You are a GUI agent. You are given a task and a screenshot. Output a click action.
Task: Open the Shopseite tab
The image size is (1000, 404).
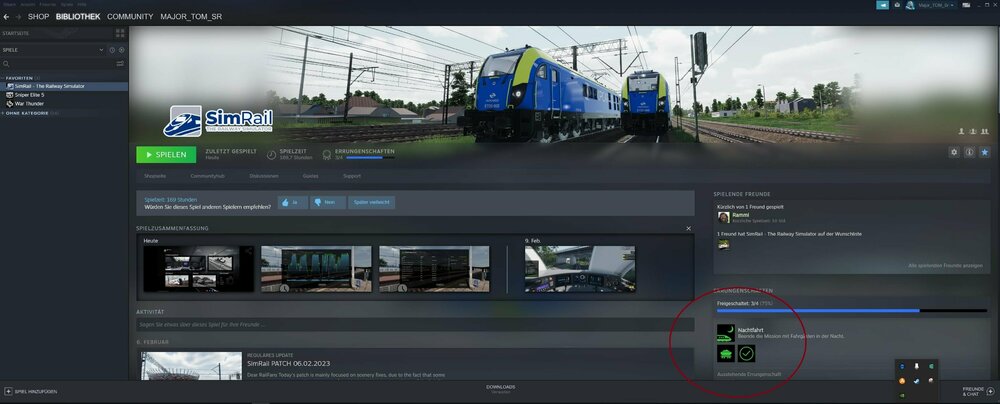(155, 176)
